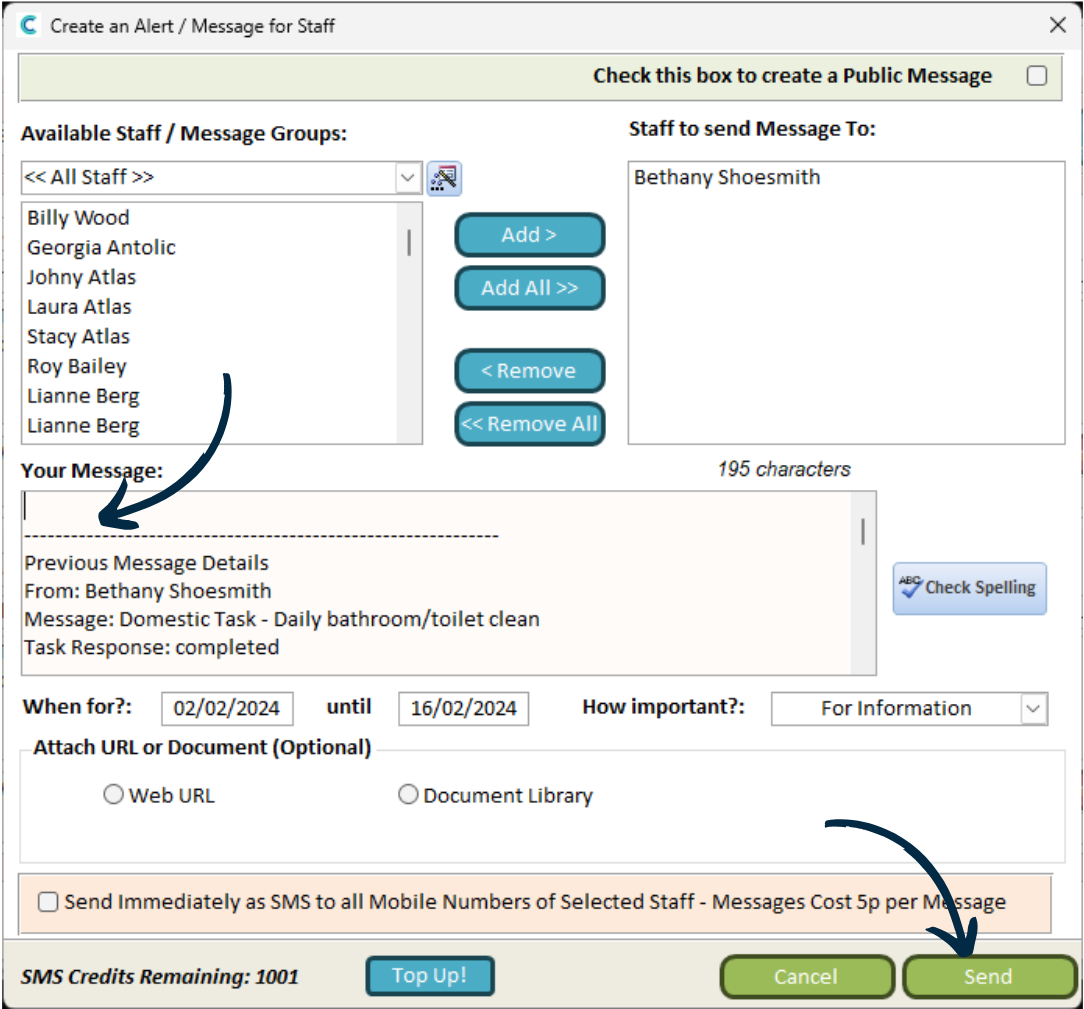Viewport: 1084px width, 1009px height.
Task: Cancel the staff message
Action: coord(807,977)
